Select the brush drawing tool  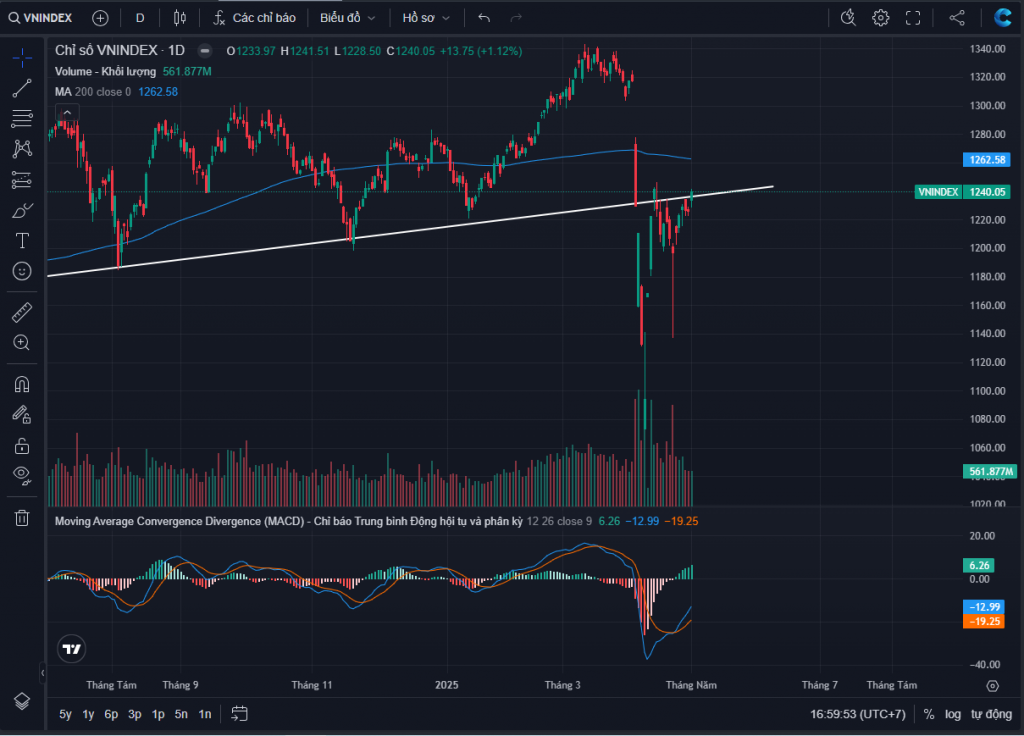(22, 210)
